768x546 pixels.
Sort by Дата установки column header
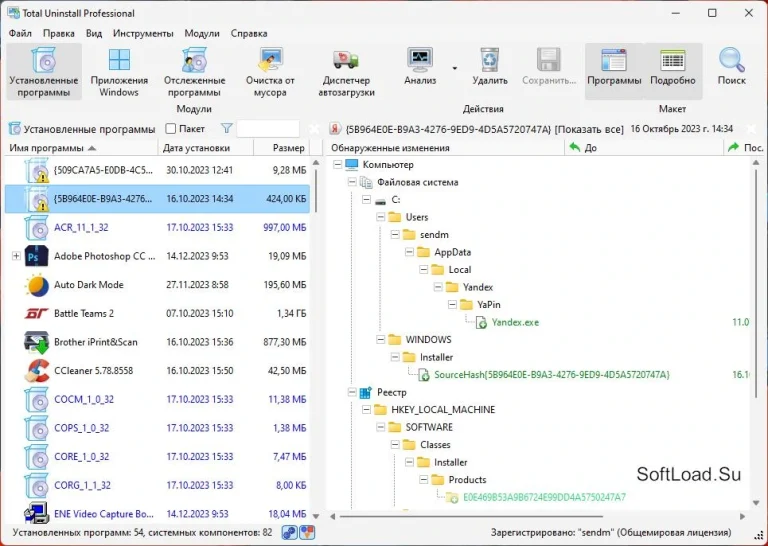click(x=206, y=148)
